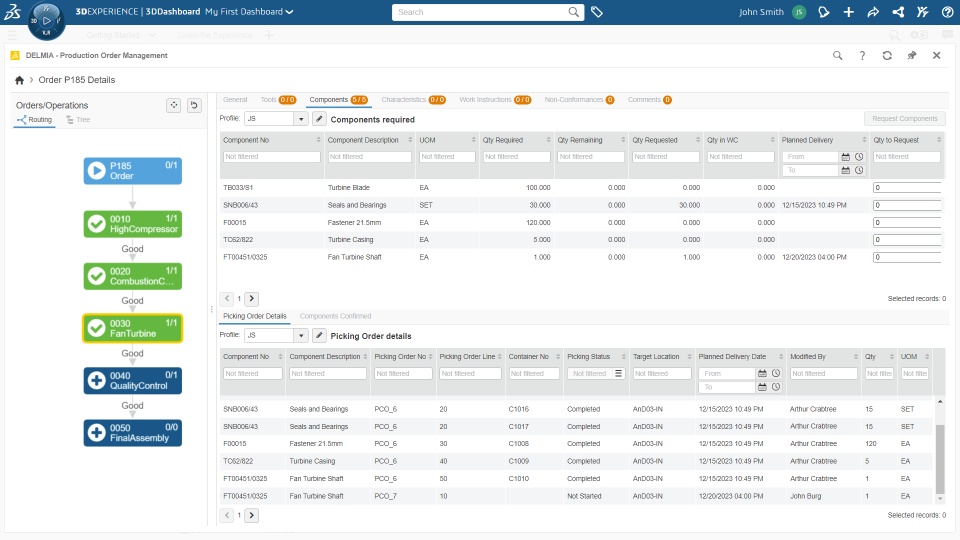The width and height of the screenshot is (960, 540).
Task: Sort the Modified By column
Action: click(x=856, y=356)
